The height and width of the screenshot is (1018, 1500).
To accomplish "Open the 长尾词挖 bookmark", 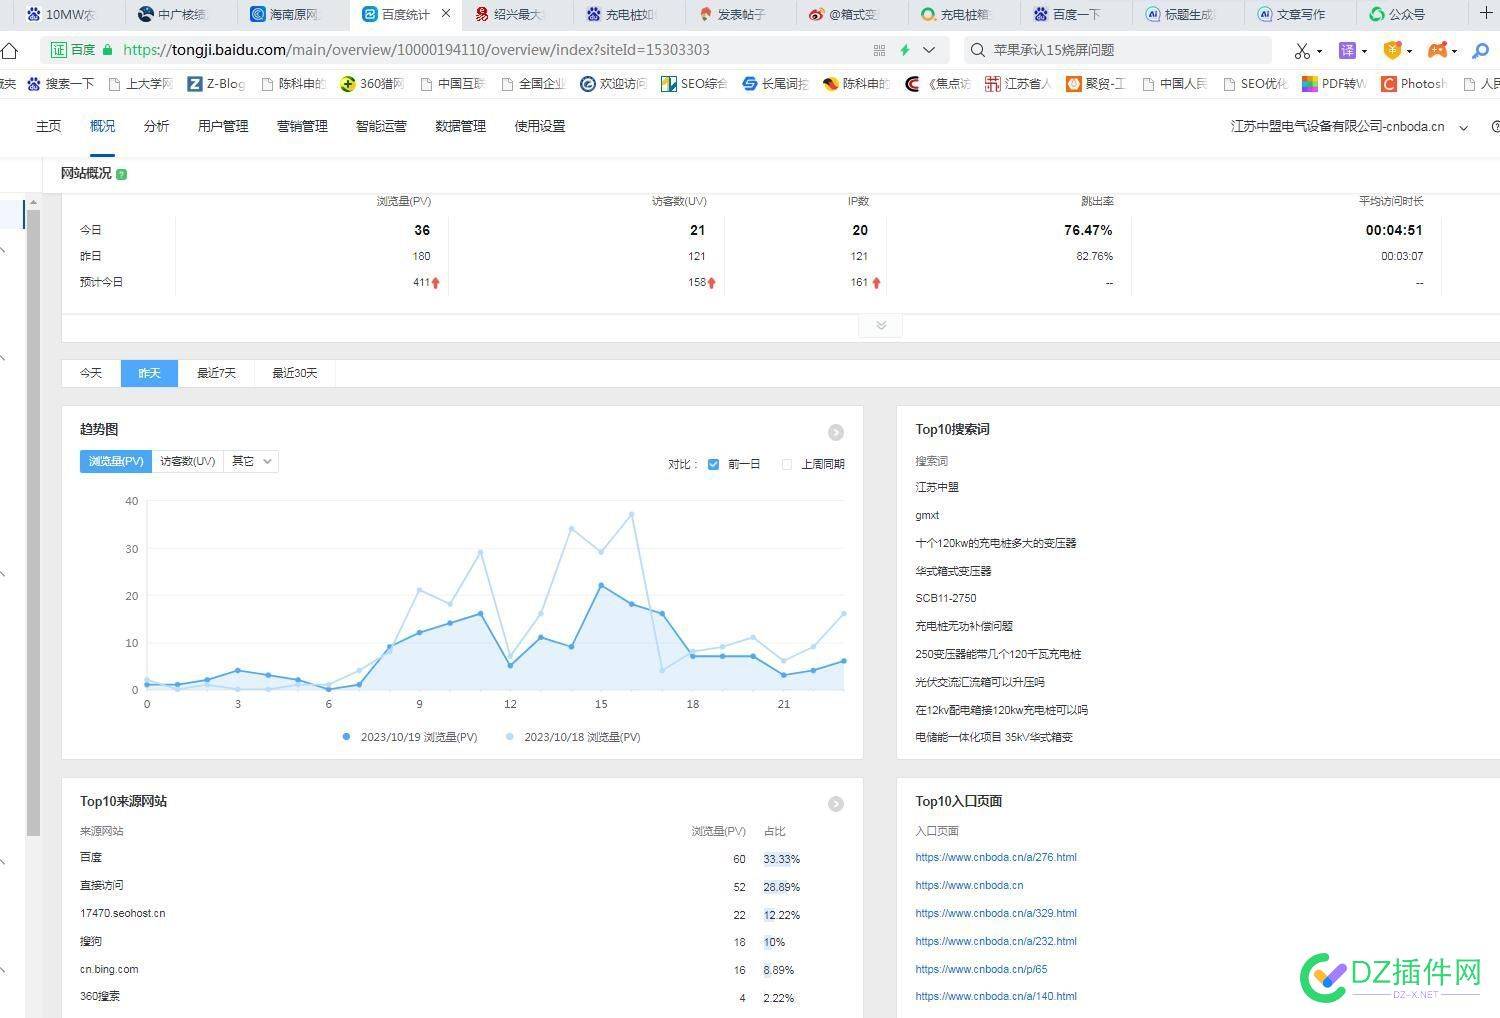I will point(775,84).
